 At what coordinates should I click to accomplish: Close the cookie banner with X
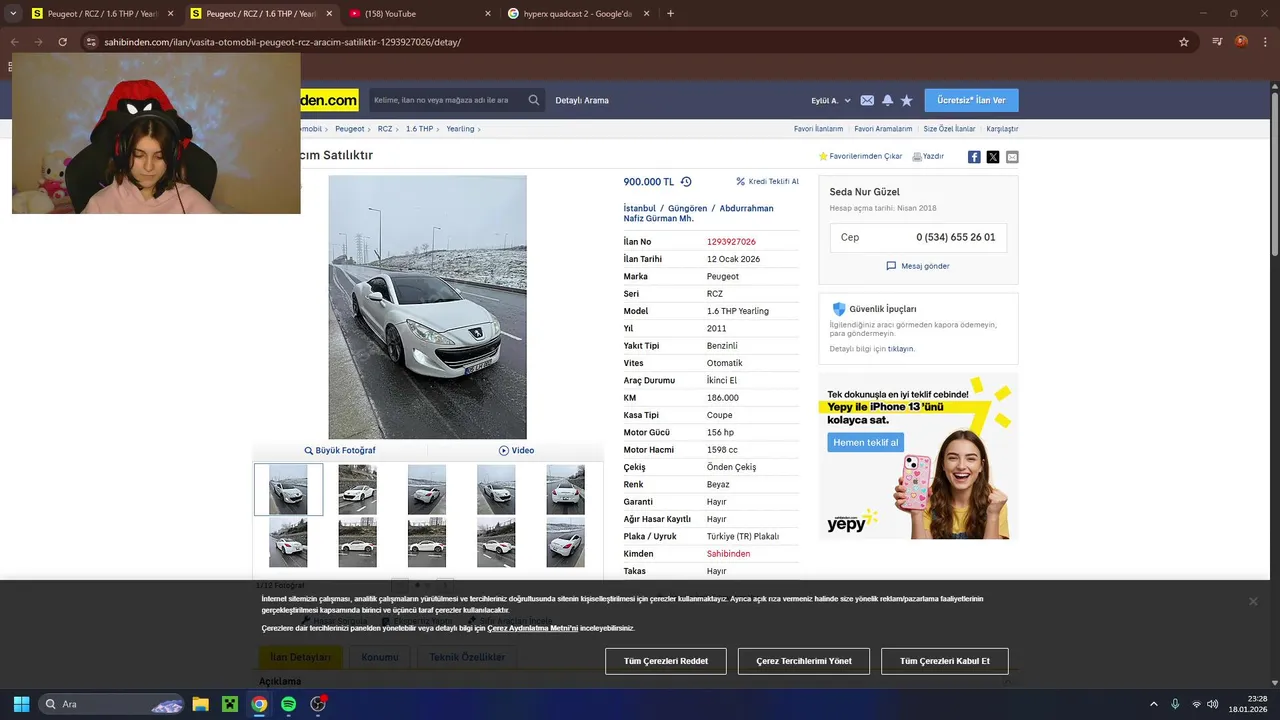pyautogui.click(x=1253, y=601)
